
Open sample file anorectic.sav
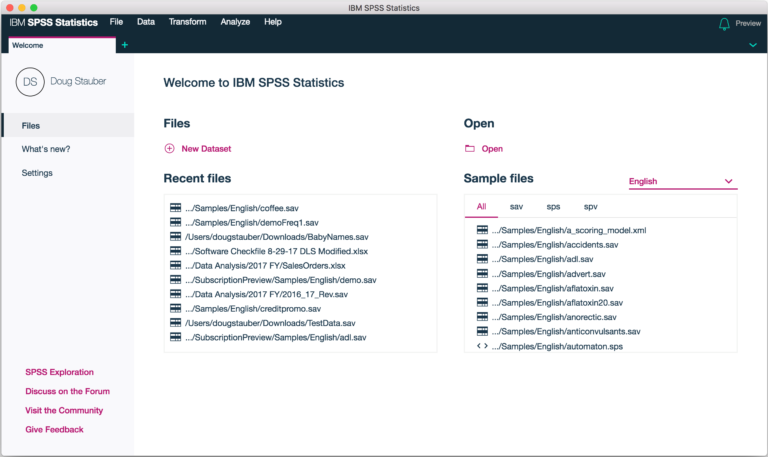coord(554,317)
